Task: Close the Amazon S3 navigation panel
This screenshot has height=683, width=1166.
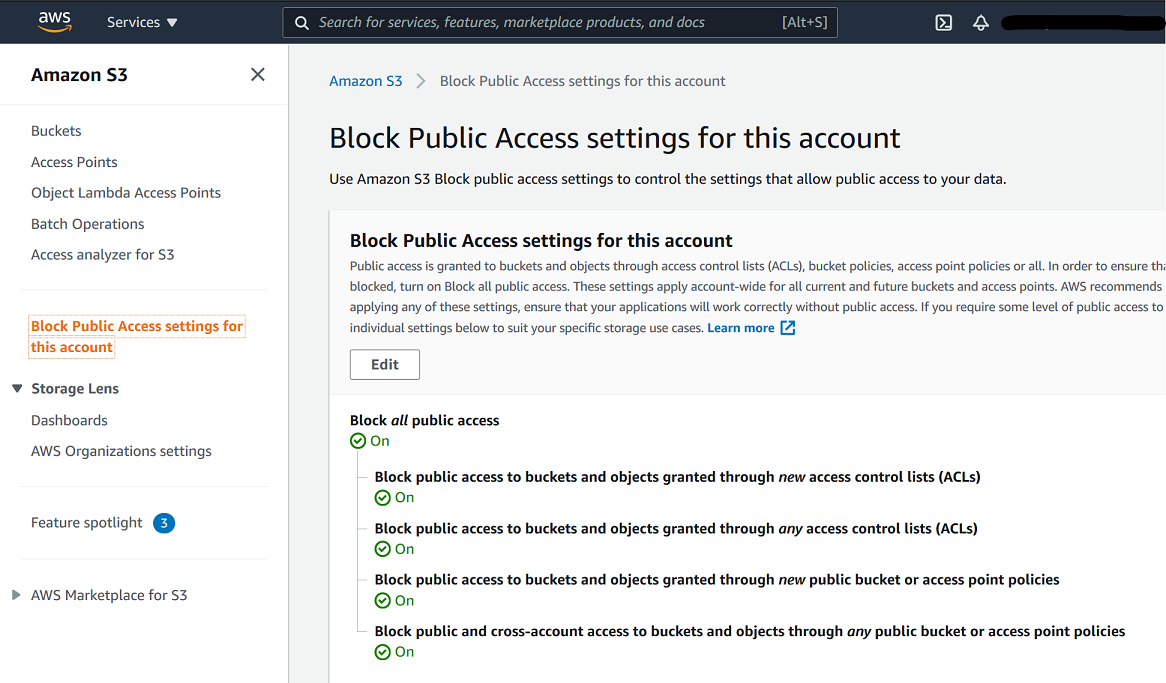Action: [257, 74]
